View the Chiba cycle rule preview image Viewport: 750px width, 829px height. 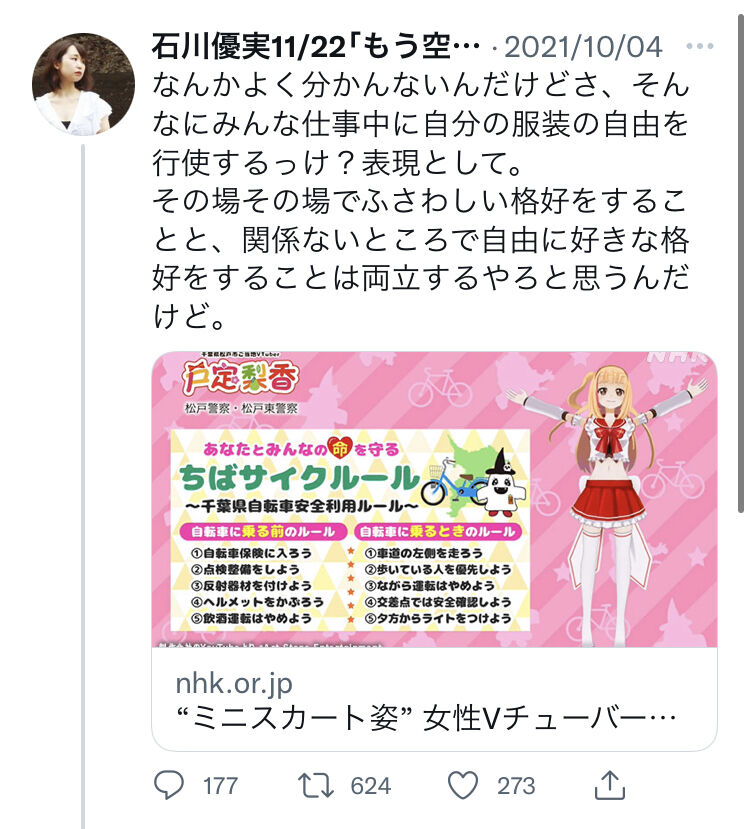pyautogui.click(x=434, y=499)
